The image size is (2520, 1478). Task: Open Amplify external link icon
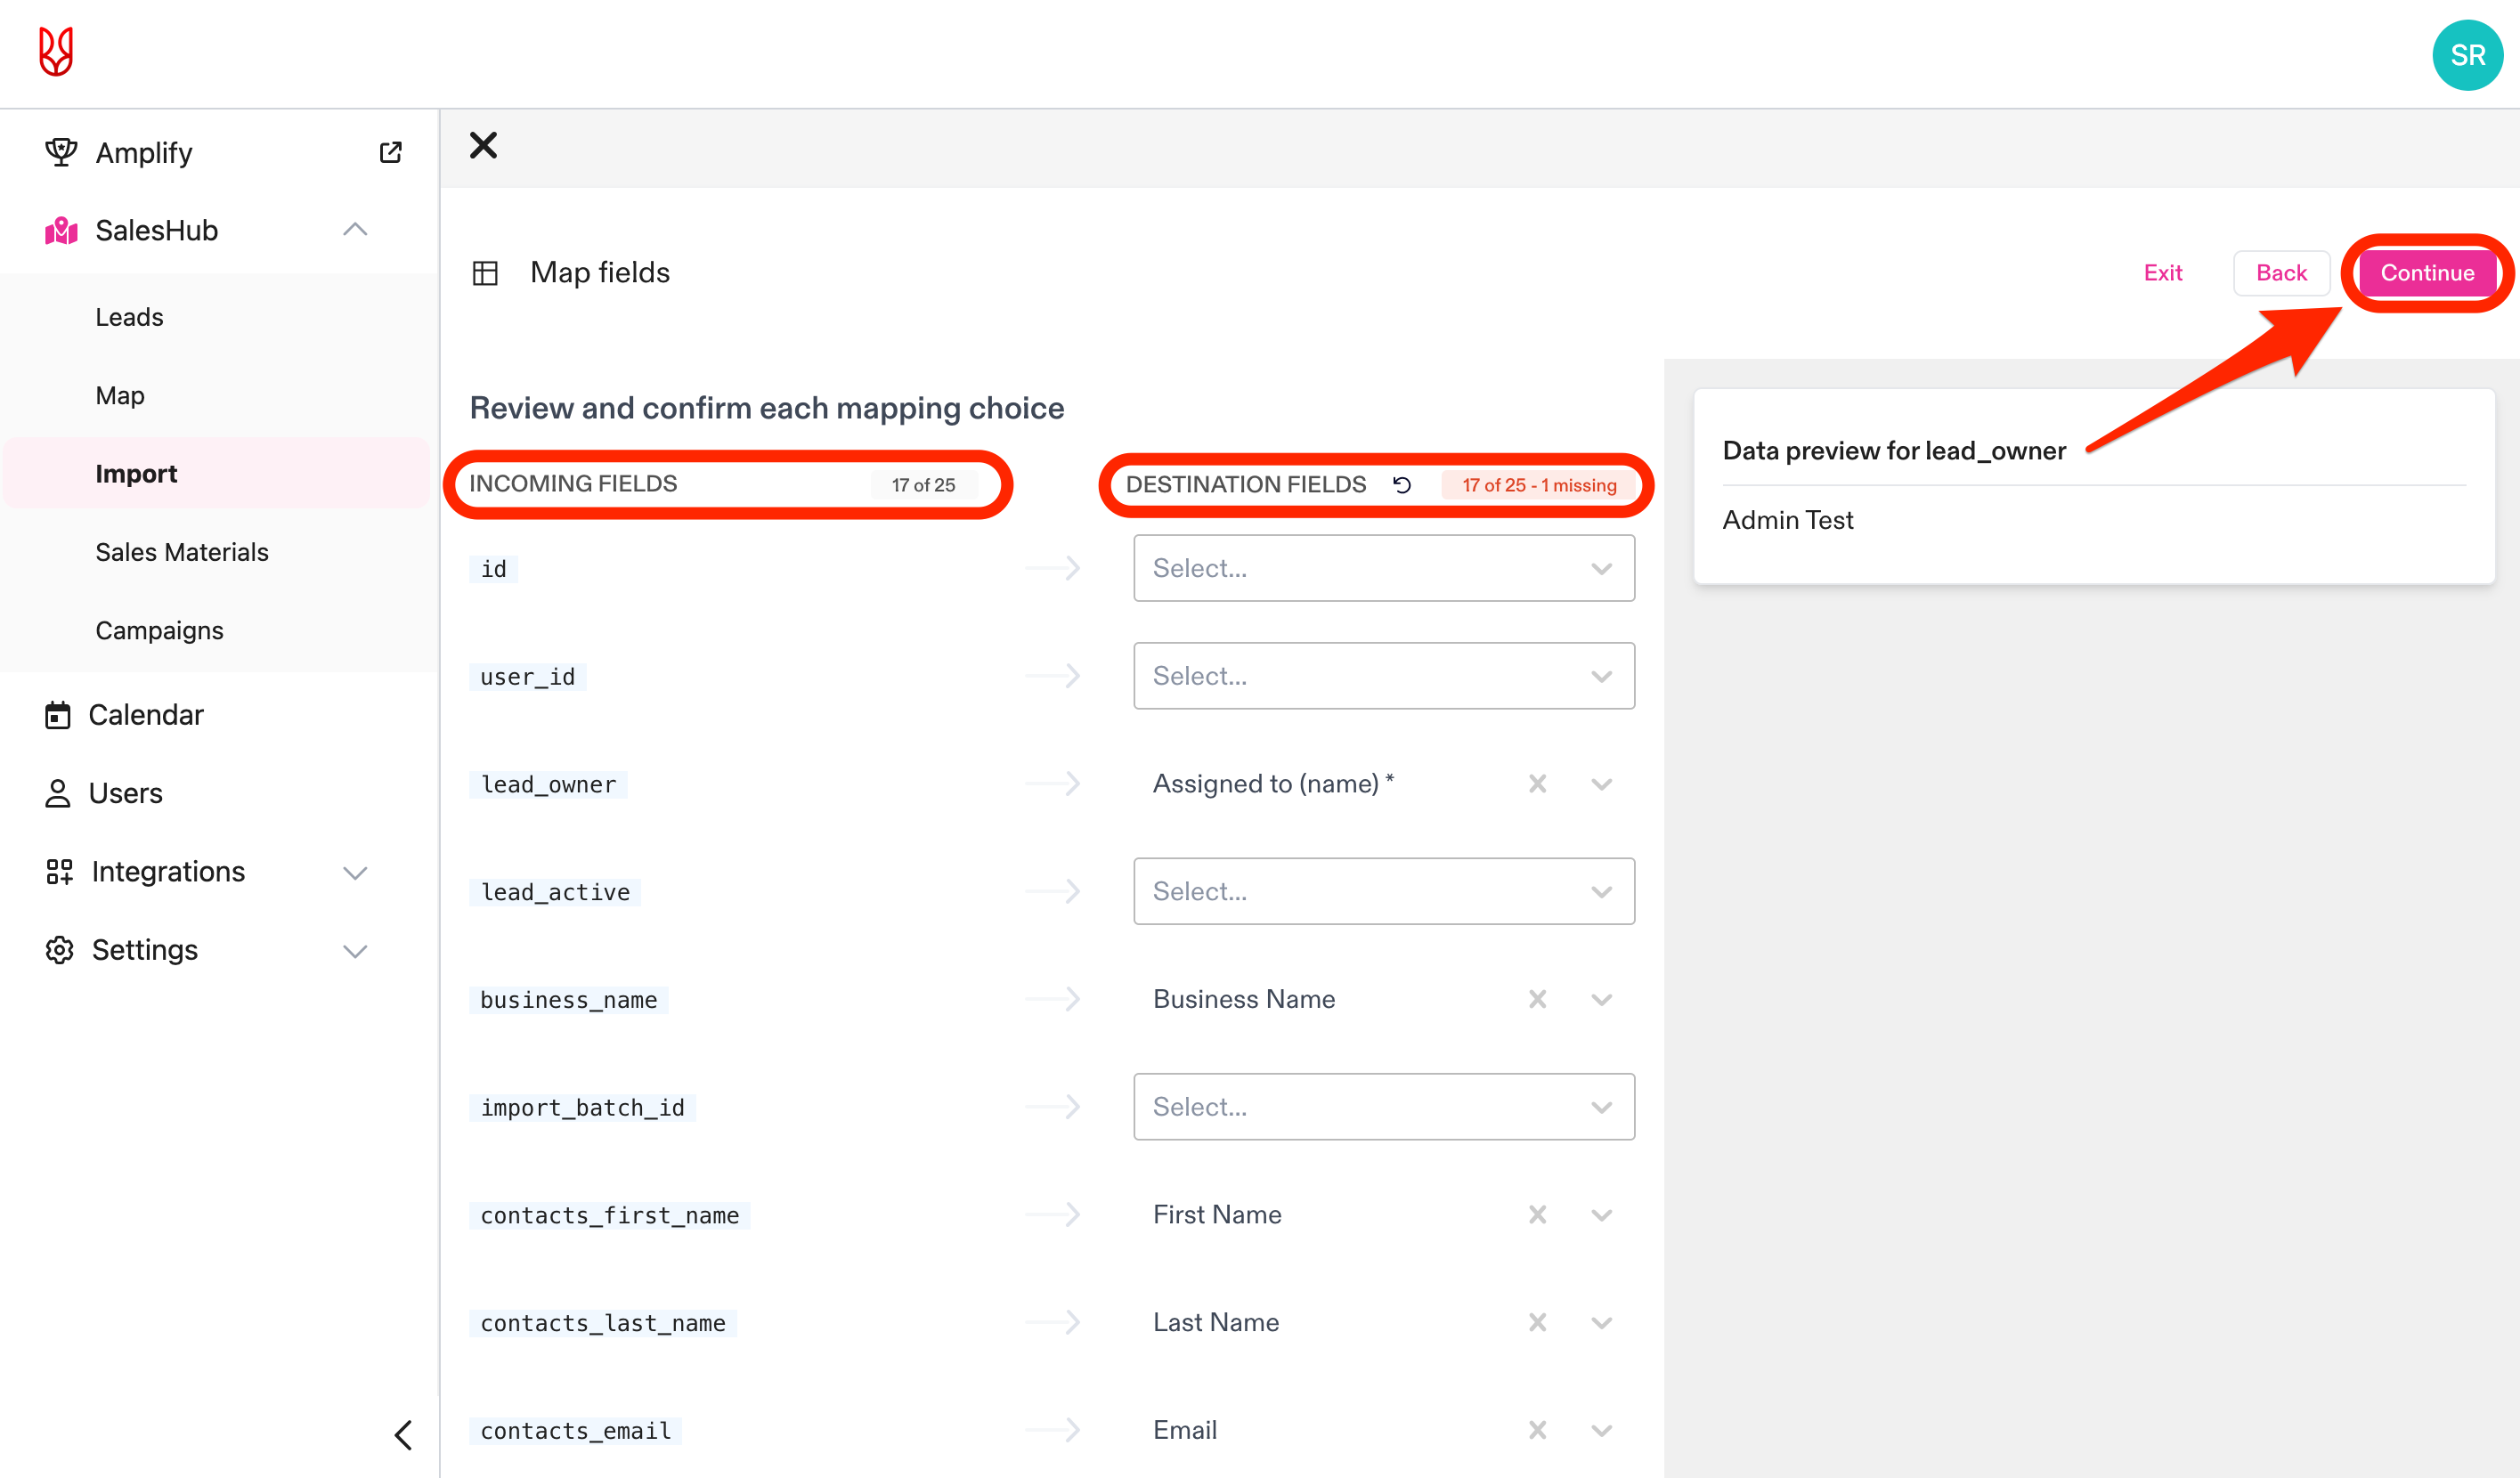[x=390, y=152]
